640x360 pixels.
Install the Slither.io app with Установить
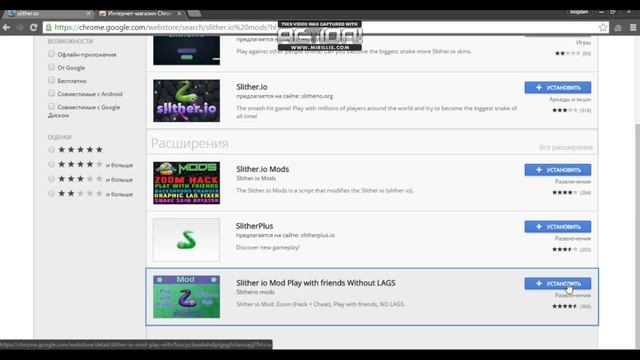(558, 88)
